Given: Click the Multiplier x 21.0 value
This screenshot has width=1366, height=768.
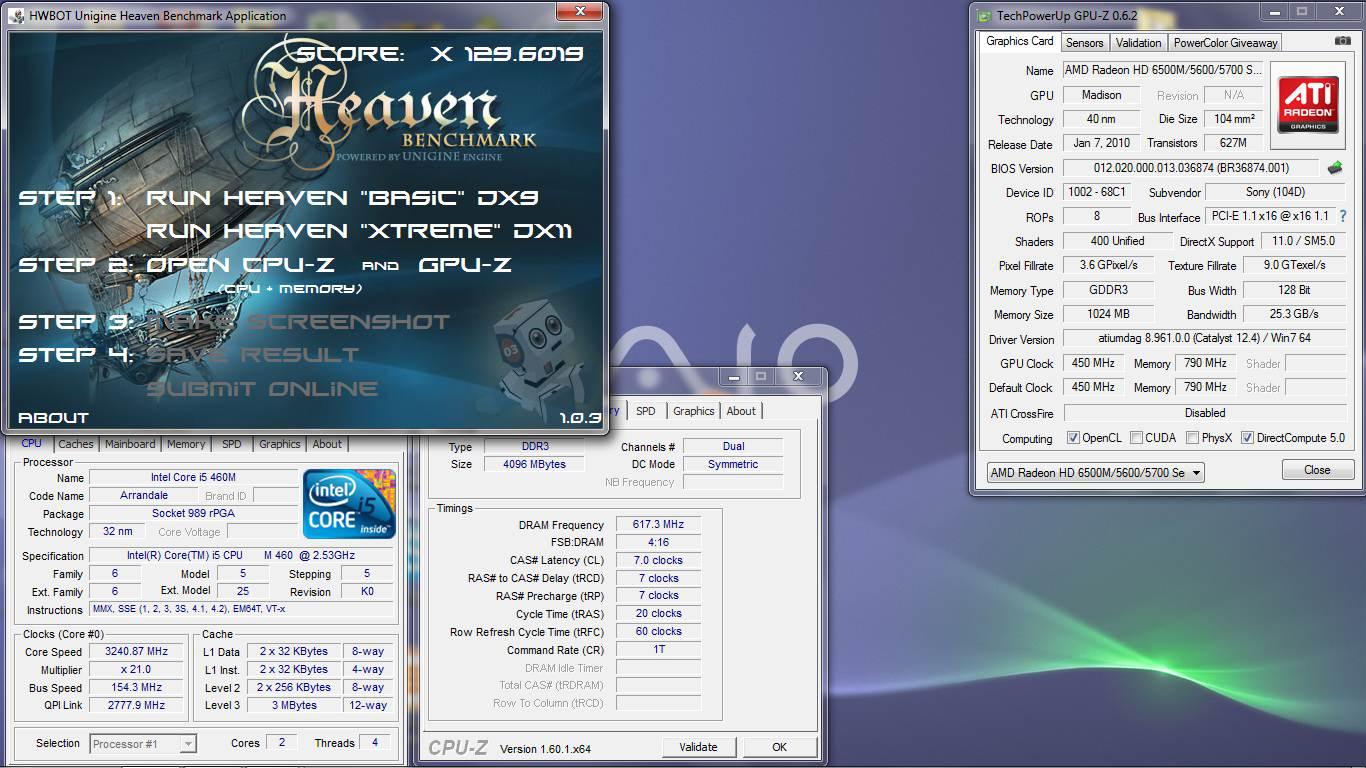Looking at the screenshot, I should pyautogui.click(x=137, y=670).
